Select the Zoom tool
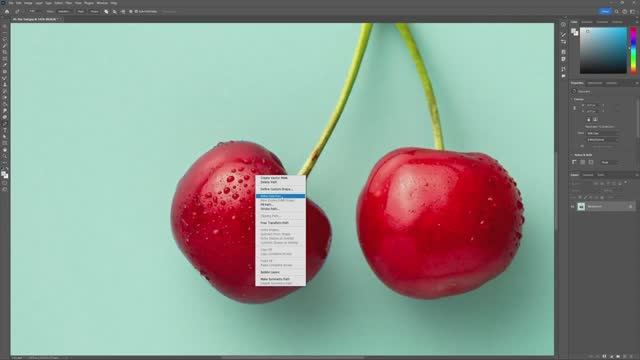 pyautogui.click(x=5, y=156)
